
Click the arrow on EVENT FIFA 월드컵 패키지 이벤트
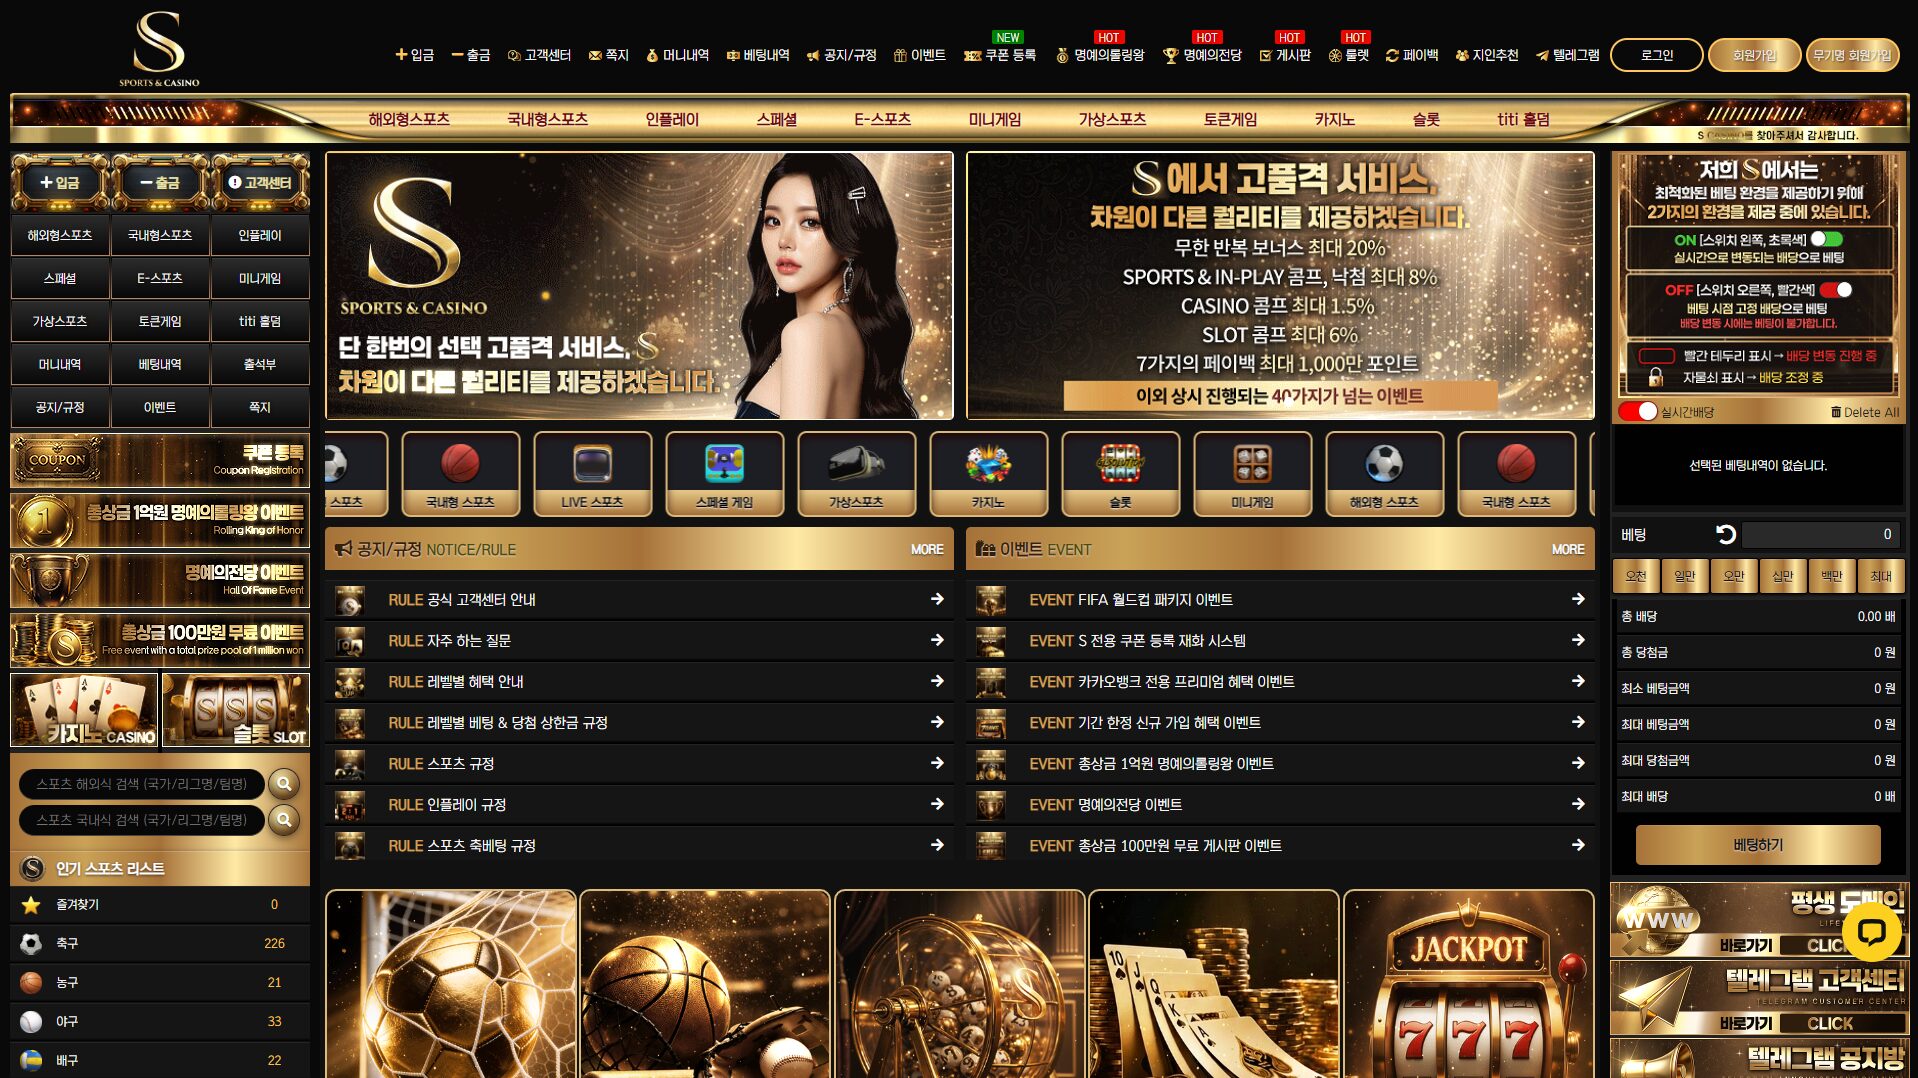pyautogui.click(x=1578, y=599)
